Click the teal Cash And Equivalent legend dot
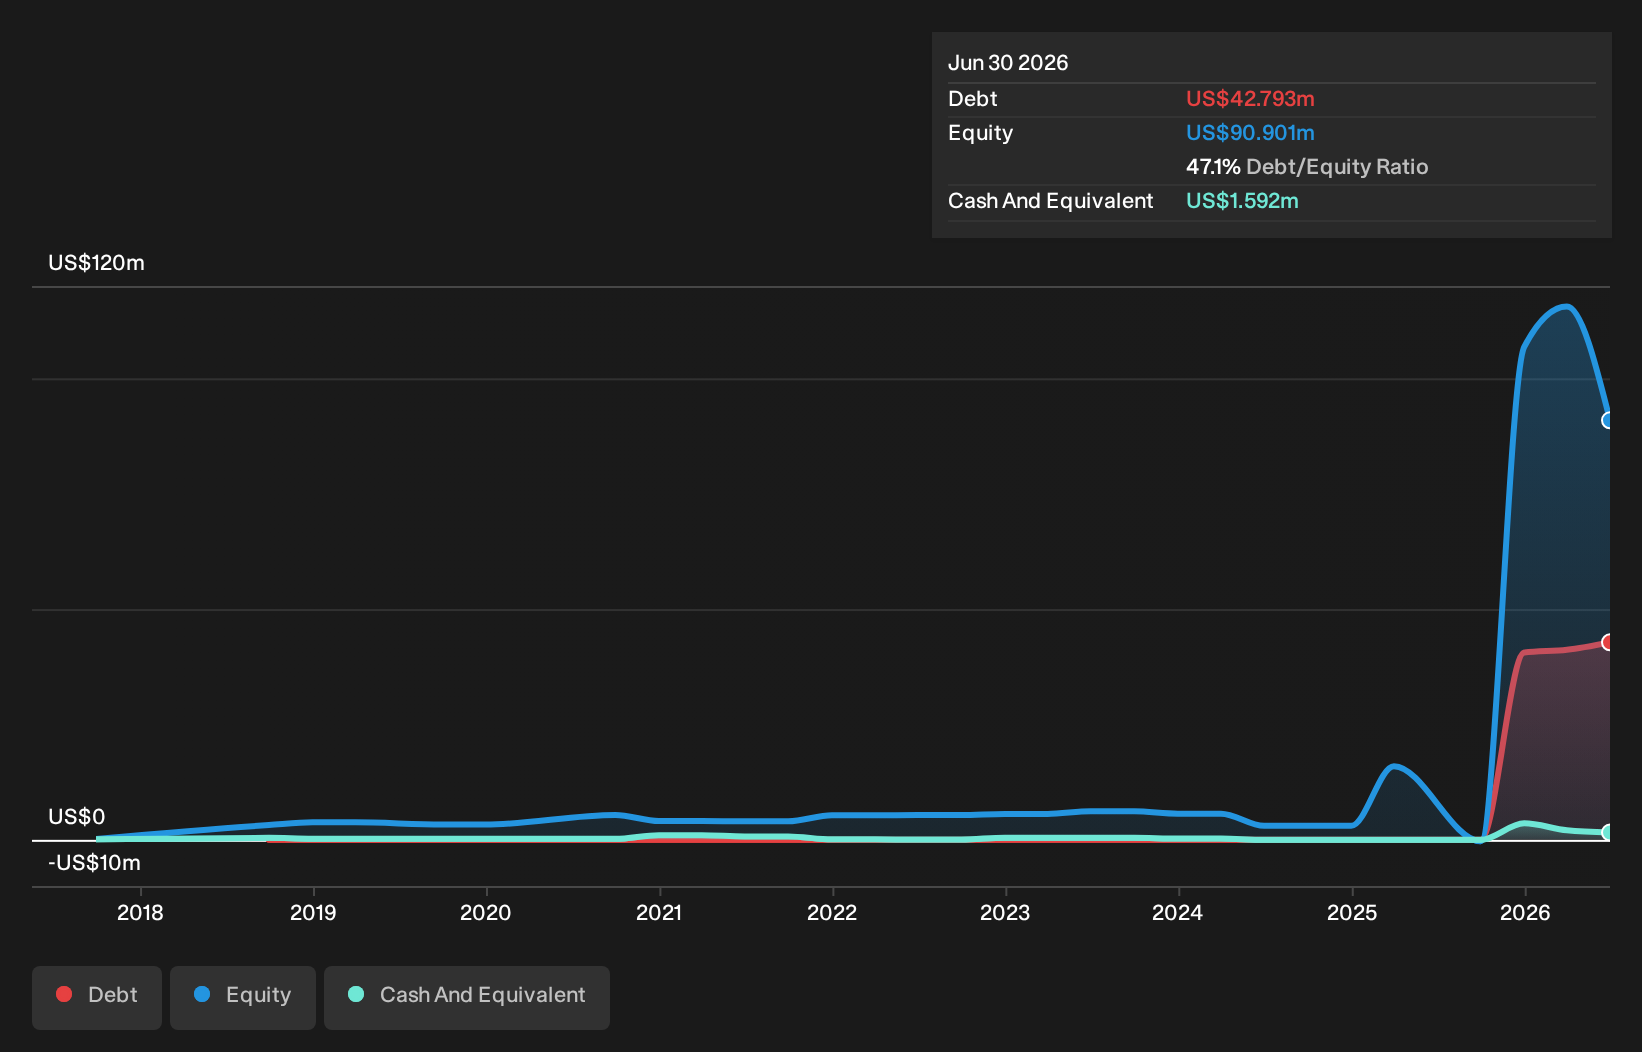Viewport: 1642px width, 1052px height. (x=356, y=994)
